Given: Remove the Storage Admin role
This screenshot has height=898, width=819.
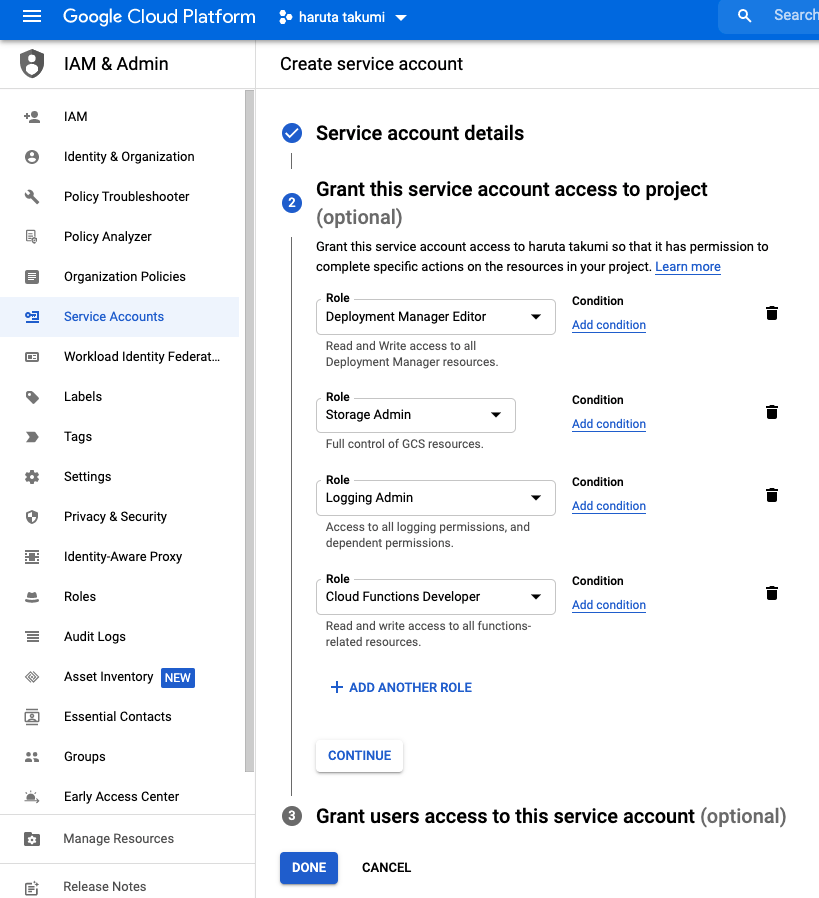Looking at the screenshot, I should coord(771,411).
